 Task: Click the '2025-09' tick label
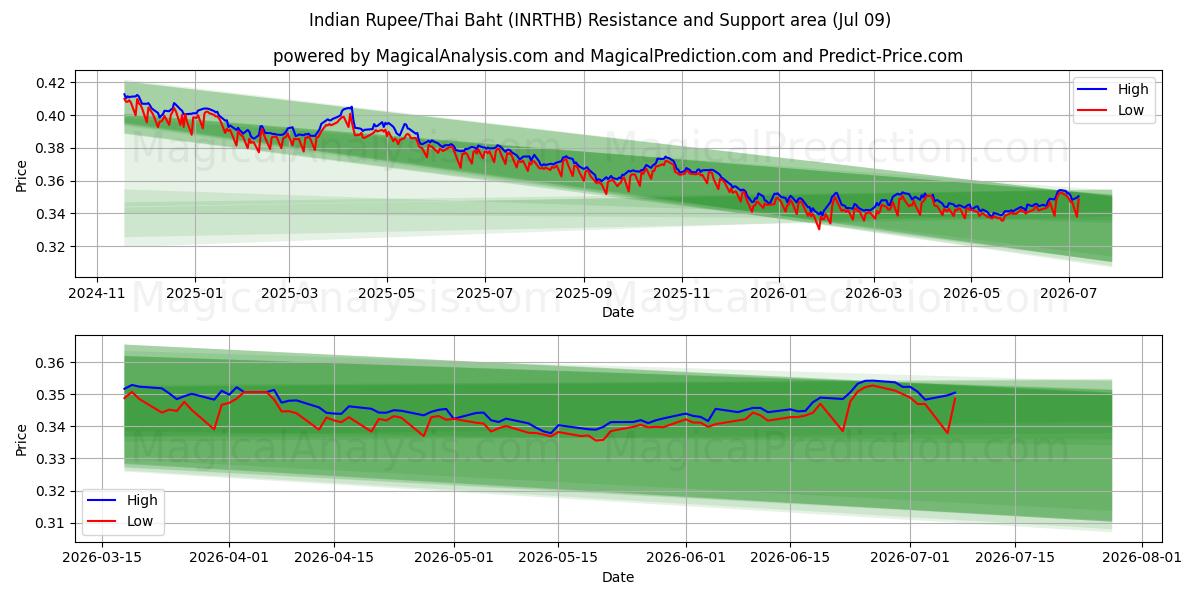click(x=583, y=294)
